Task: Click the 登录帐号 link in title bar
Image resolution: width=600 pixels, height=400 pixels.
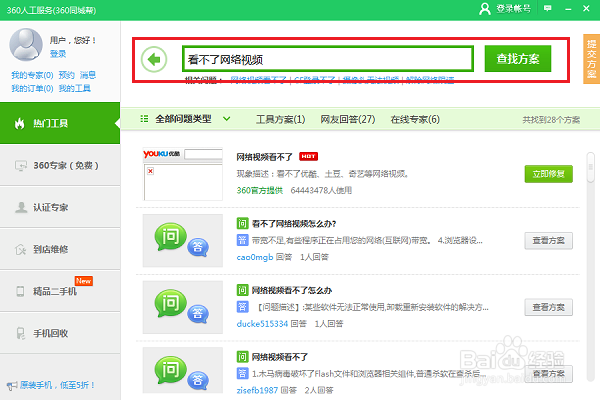Action: pyautogui.click(x=514, y=9)
